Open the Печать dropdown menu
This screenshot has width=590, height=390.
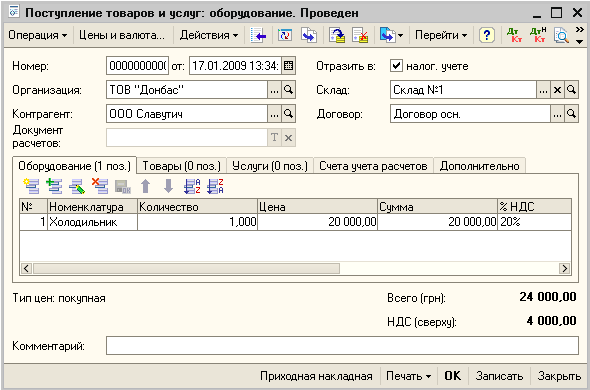click(x=409, y=376)
